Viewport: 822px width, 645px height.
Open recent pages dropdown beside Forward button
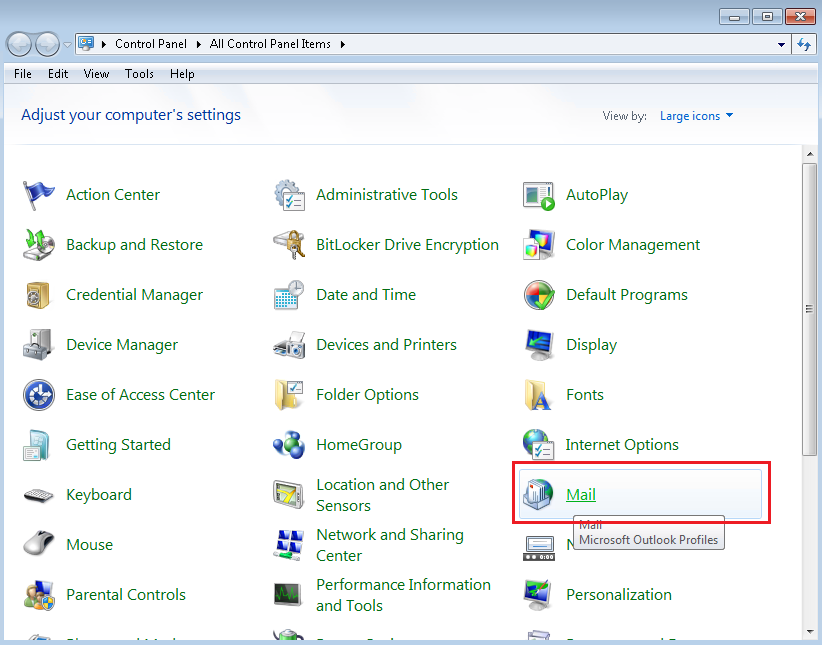tap(67, 45)
